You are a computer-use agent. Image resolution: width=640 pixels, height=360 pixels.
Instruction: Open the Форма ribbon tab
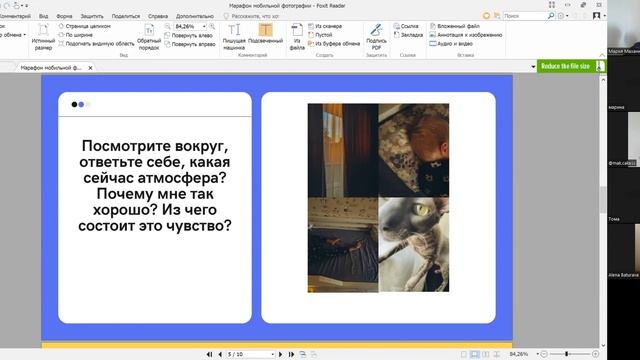pyautogui.click(x=64, y=16)
